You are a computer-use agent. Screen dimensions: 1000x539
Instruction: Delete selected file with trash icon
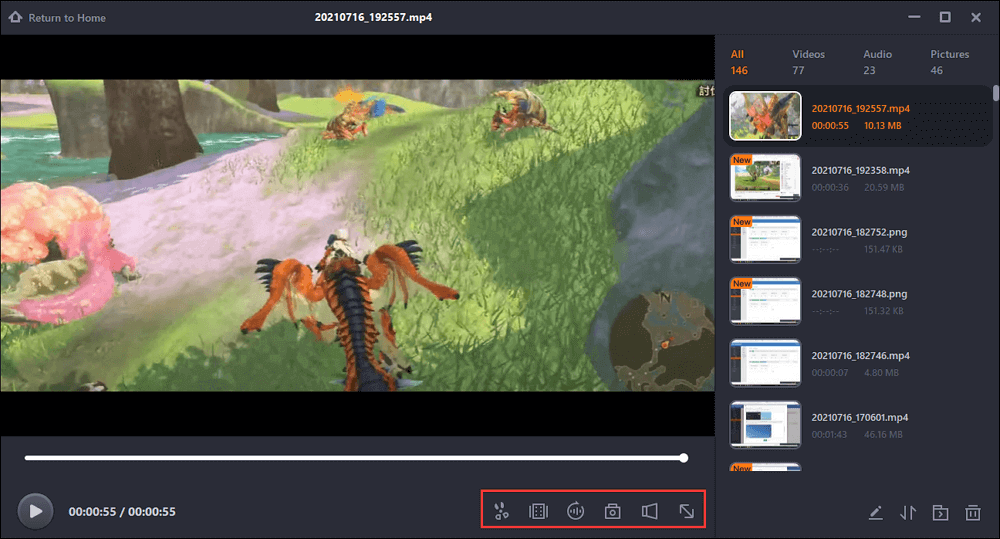[x=972, y=513]
